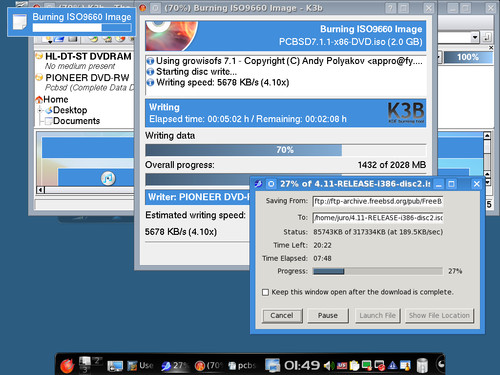Viewport: 500px width, 375px height.
Task: Select the PIONEER DVD-RW drive entry
Action: tap(87, 78)
